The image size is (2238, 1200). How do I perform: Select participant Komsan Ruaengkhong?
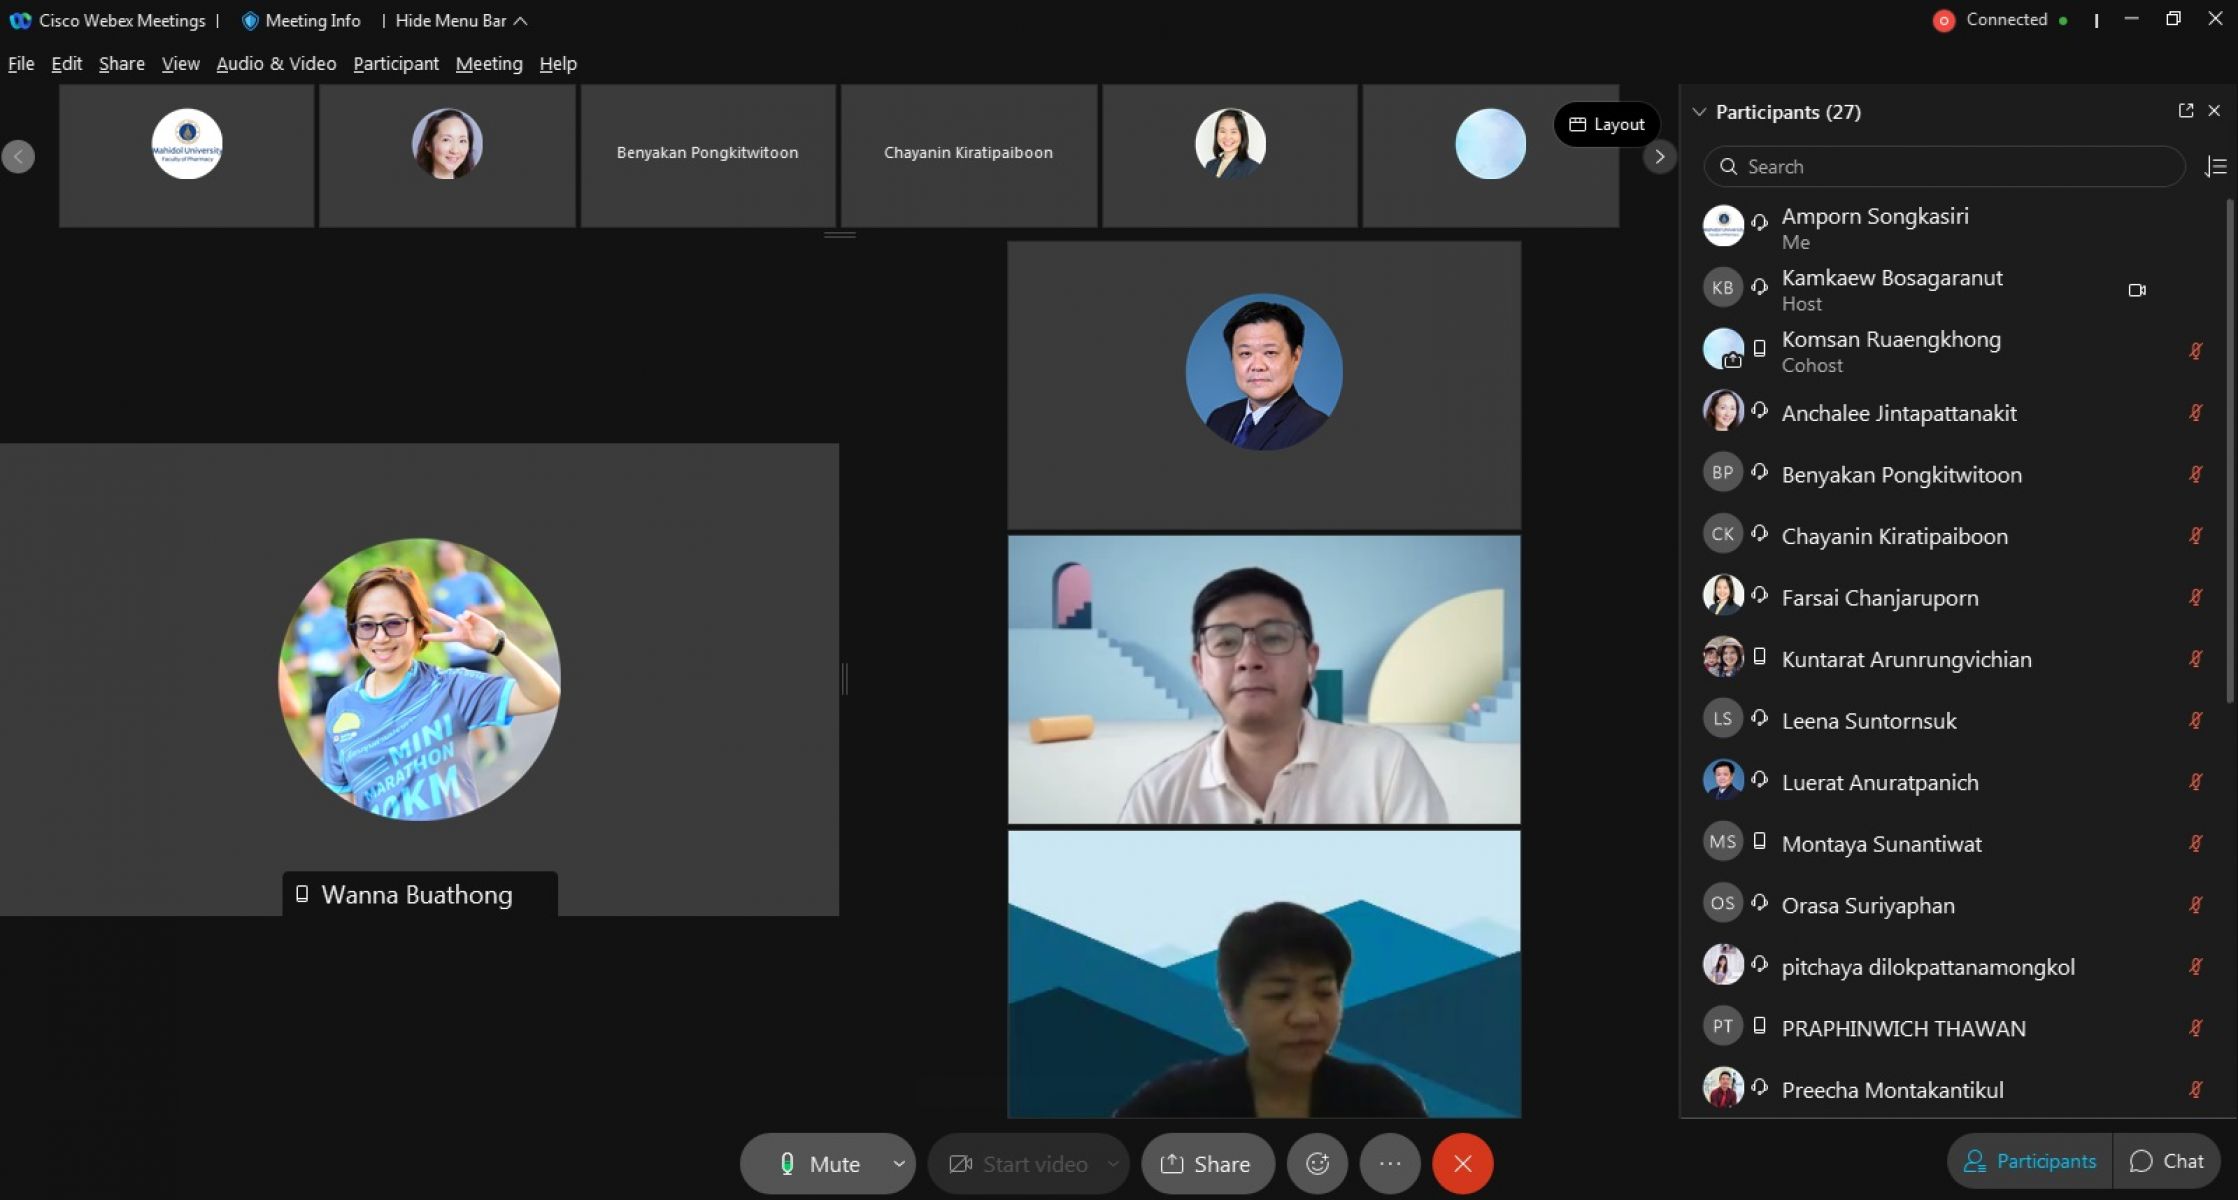[x=1955, y=351]
